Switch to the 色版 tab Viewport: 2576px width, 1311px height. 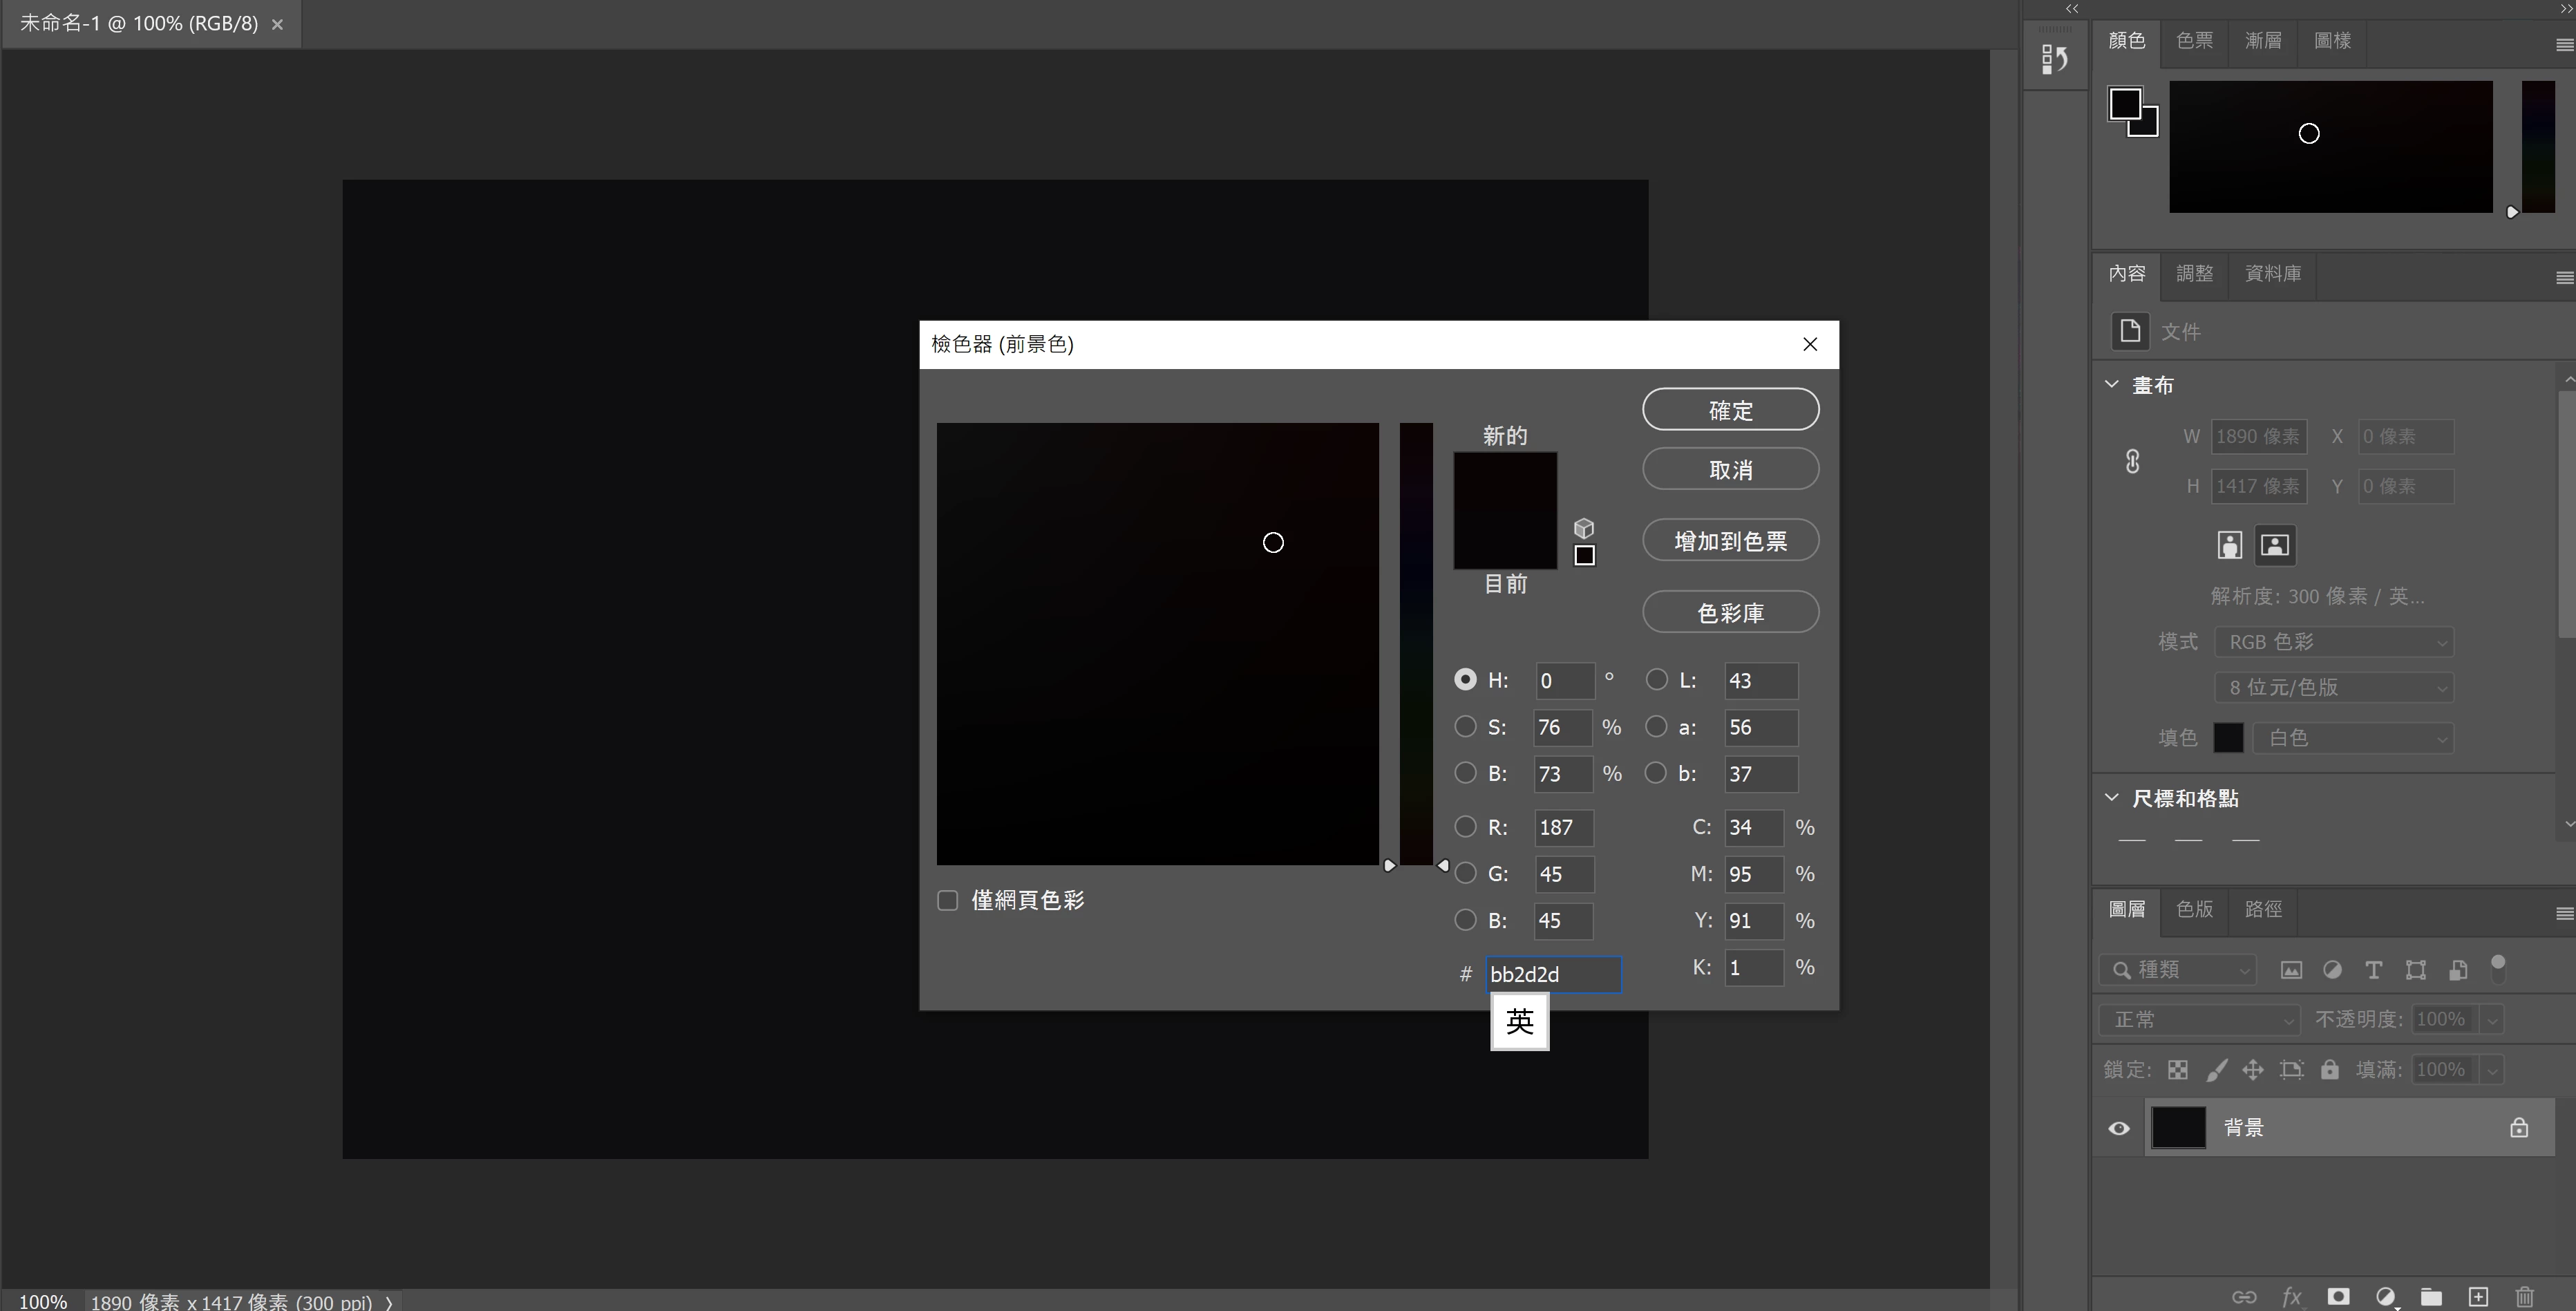[x=2194, y=909]
